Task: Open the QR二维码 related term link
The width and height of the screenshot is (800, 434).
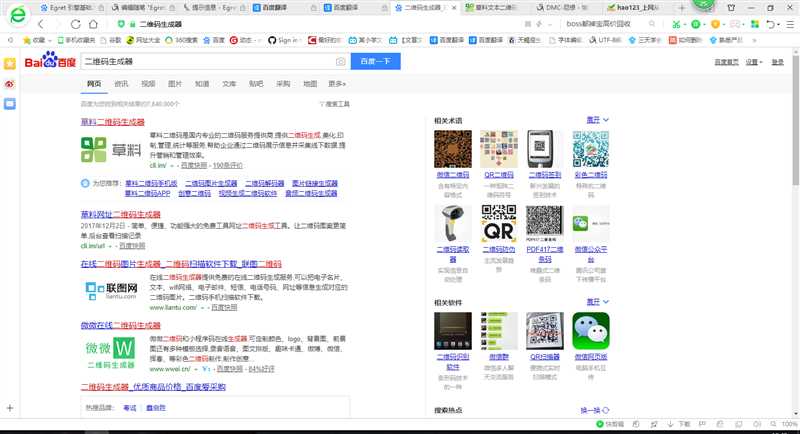Action: [x=499, y=174]
